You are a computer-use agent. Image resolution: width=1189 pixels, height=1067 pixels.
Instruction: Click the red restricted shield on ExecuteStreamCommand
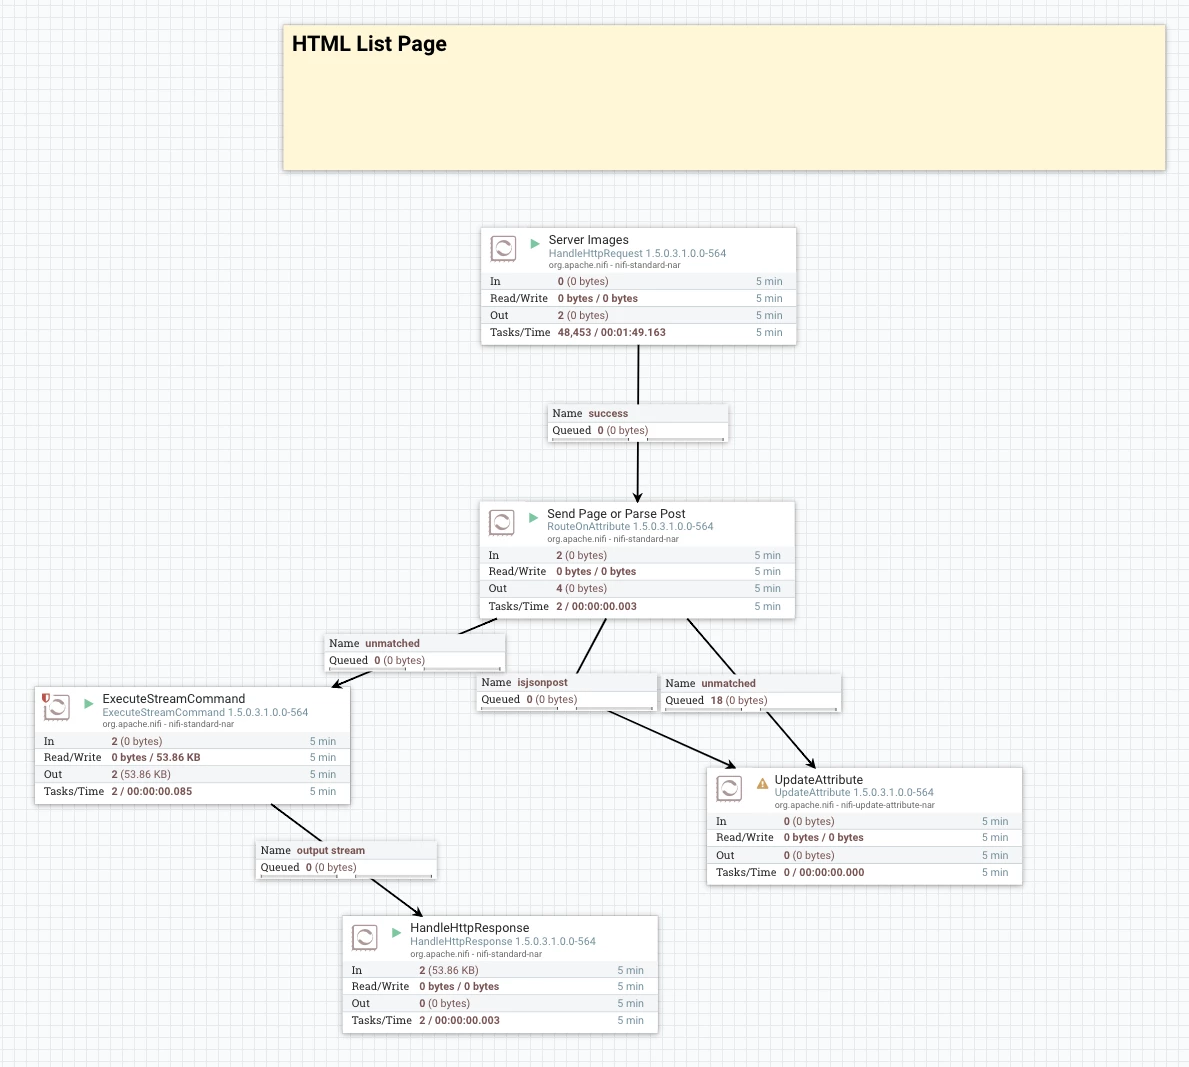tap(45, 698)
